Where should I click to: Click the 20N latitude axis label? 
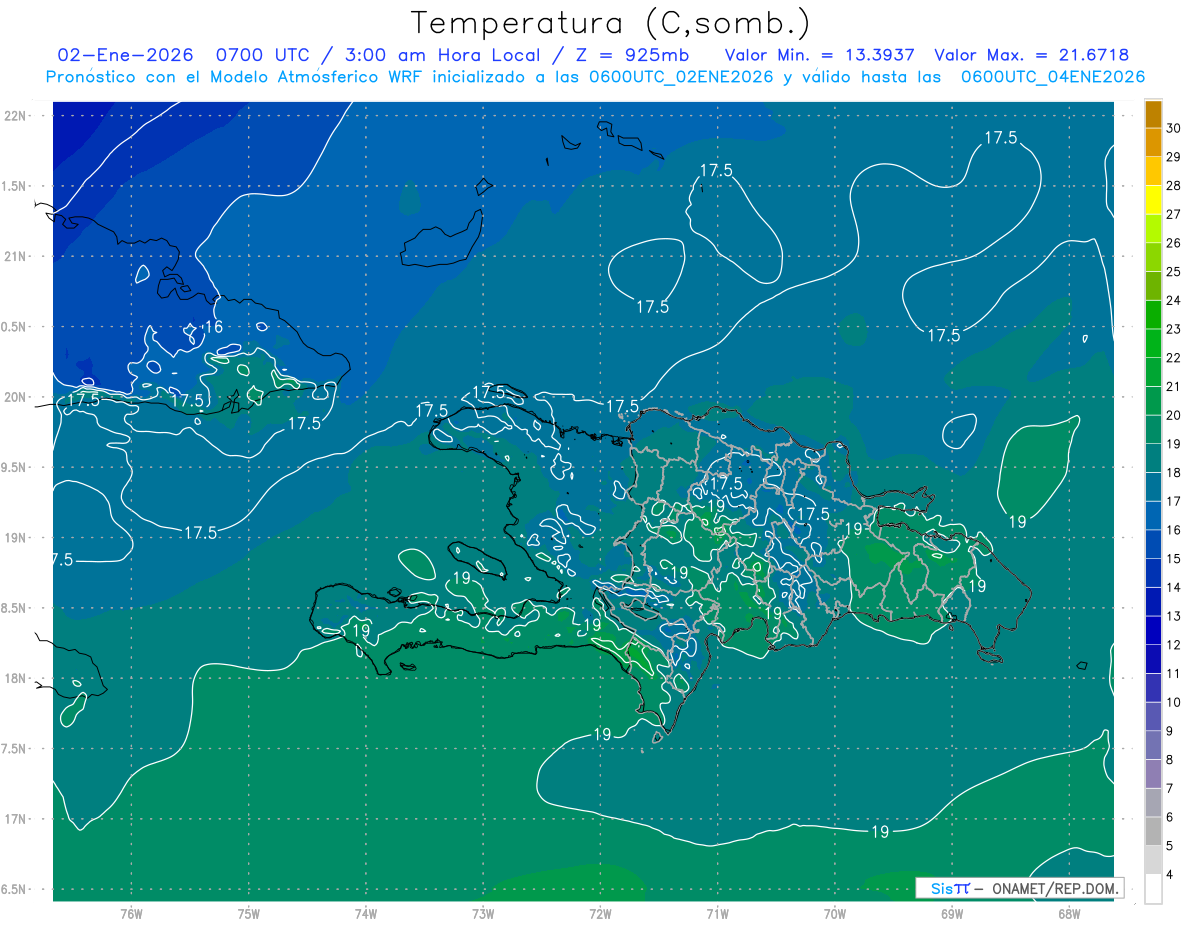(x=15, y=397)
